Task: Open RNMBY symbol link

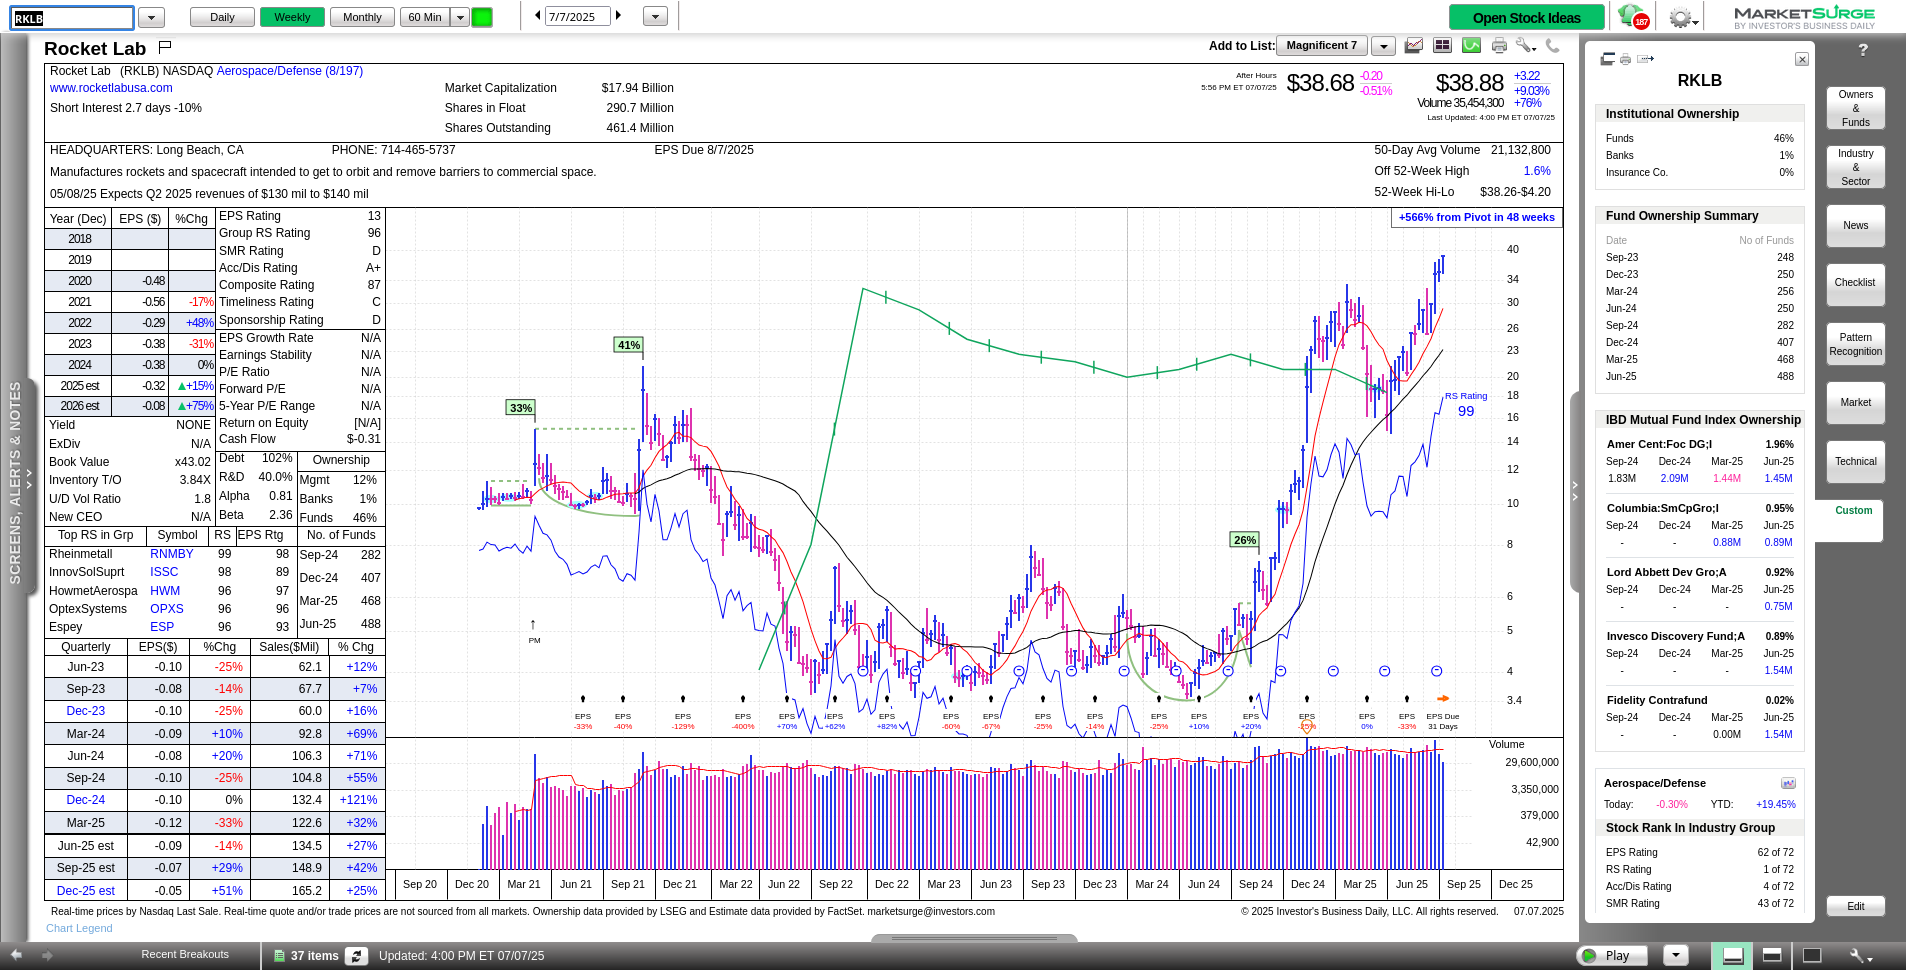Action: (172, 554)
